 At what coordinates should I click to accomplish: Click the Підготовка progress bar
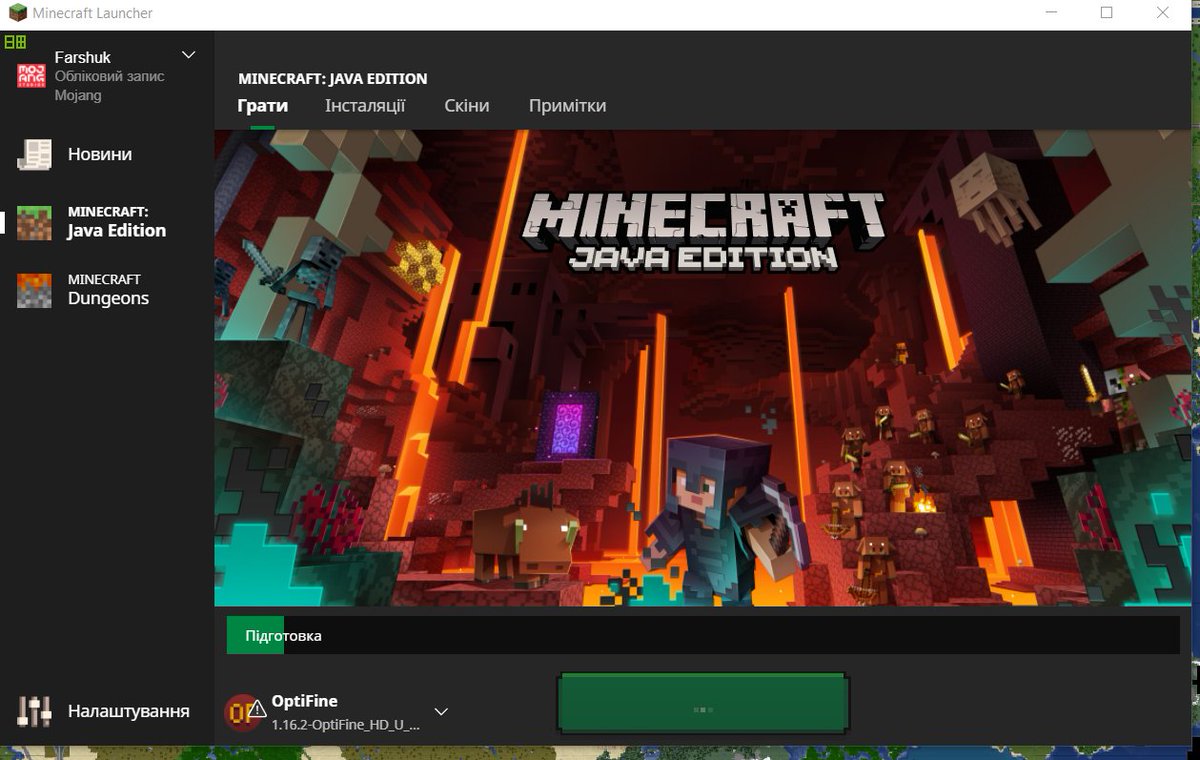(702, 636)
